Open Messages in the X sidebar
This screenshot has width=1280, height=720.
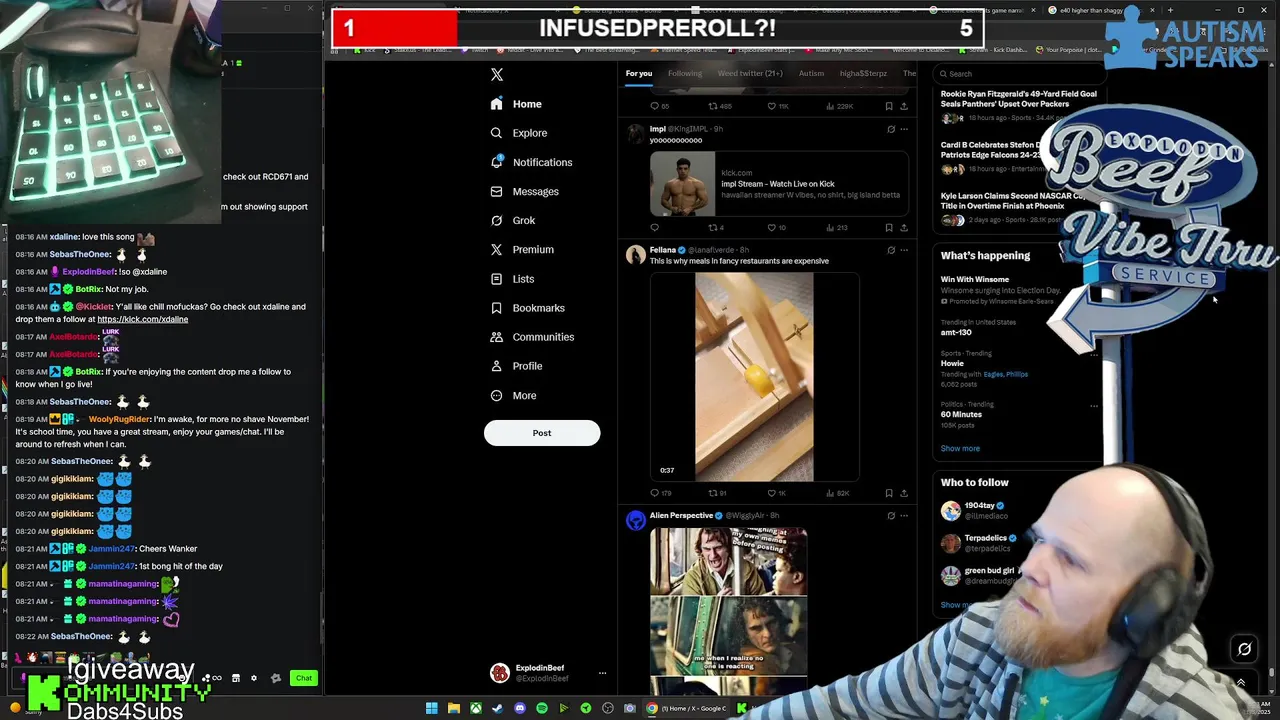[524, 191]
